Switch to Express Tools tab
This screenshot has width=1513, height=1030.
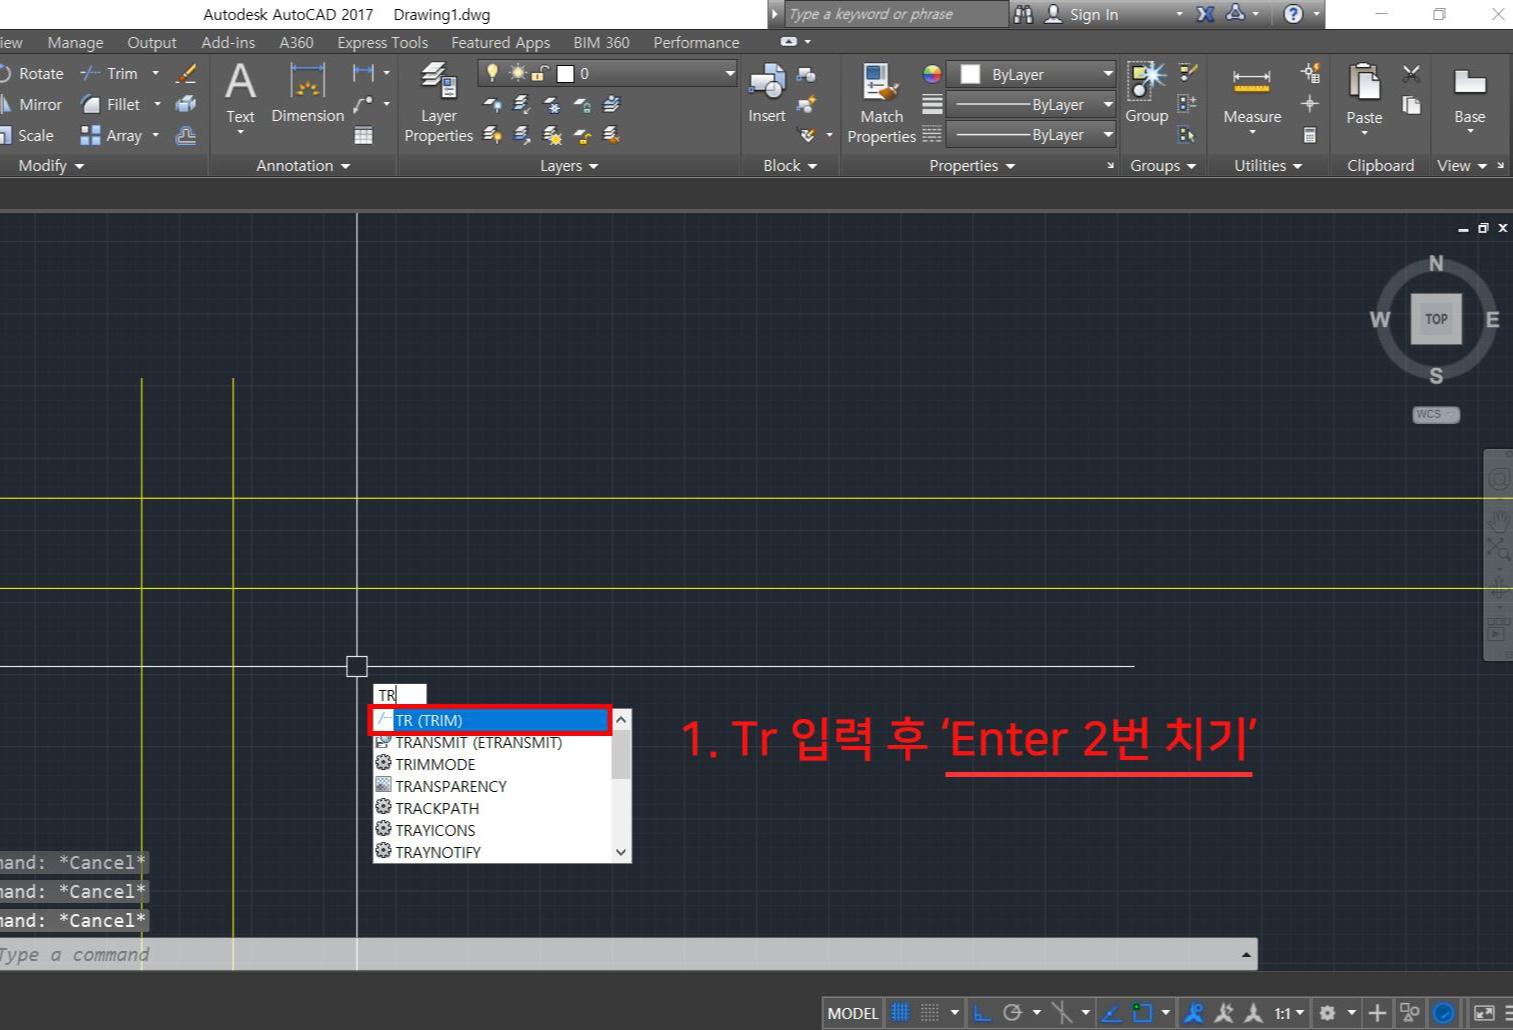(x=382, y=43)
